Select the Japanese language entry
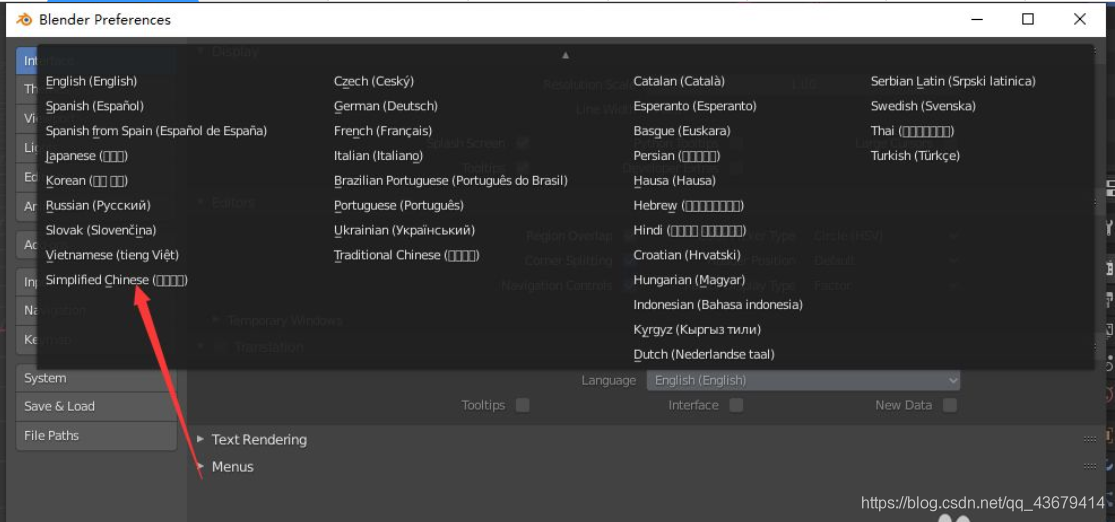 coord(87,156)
